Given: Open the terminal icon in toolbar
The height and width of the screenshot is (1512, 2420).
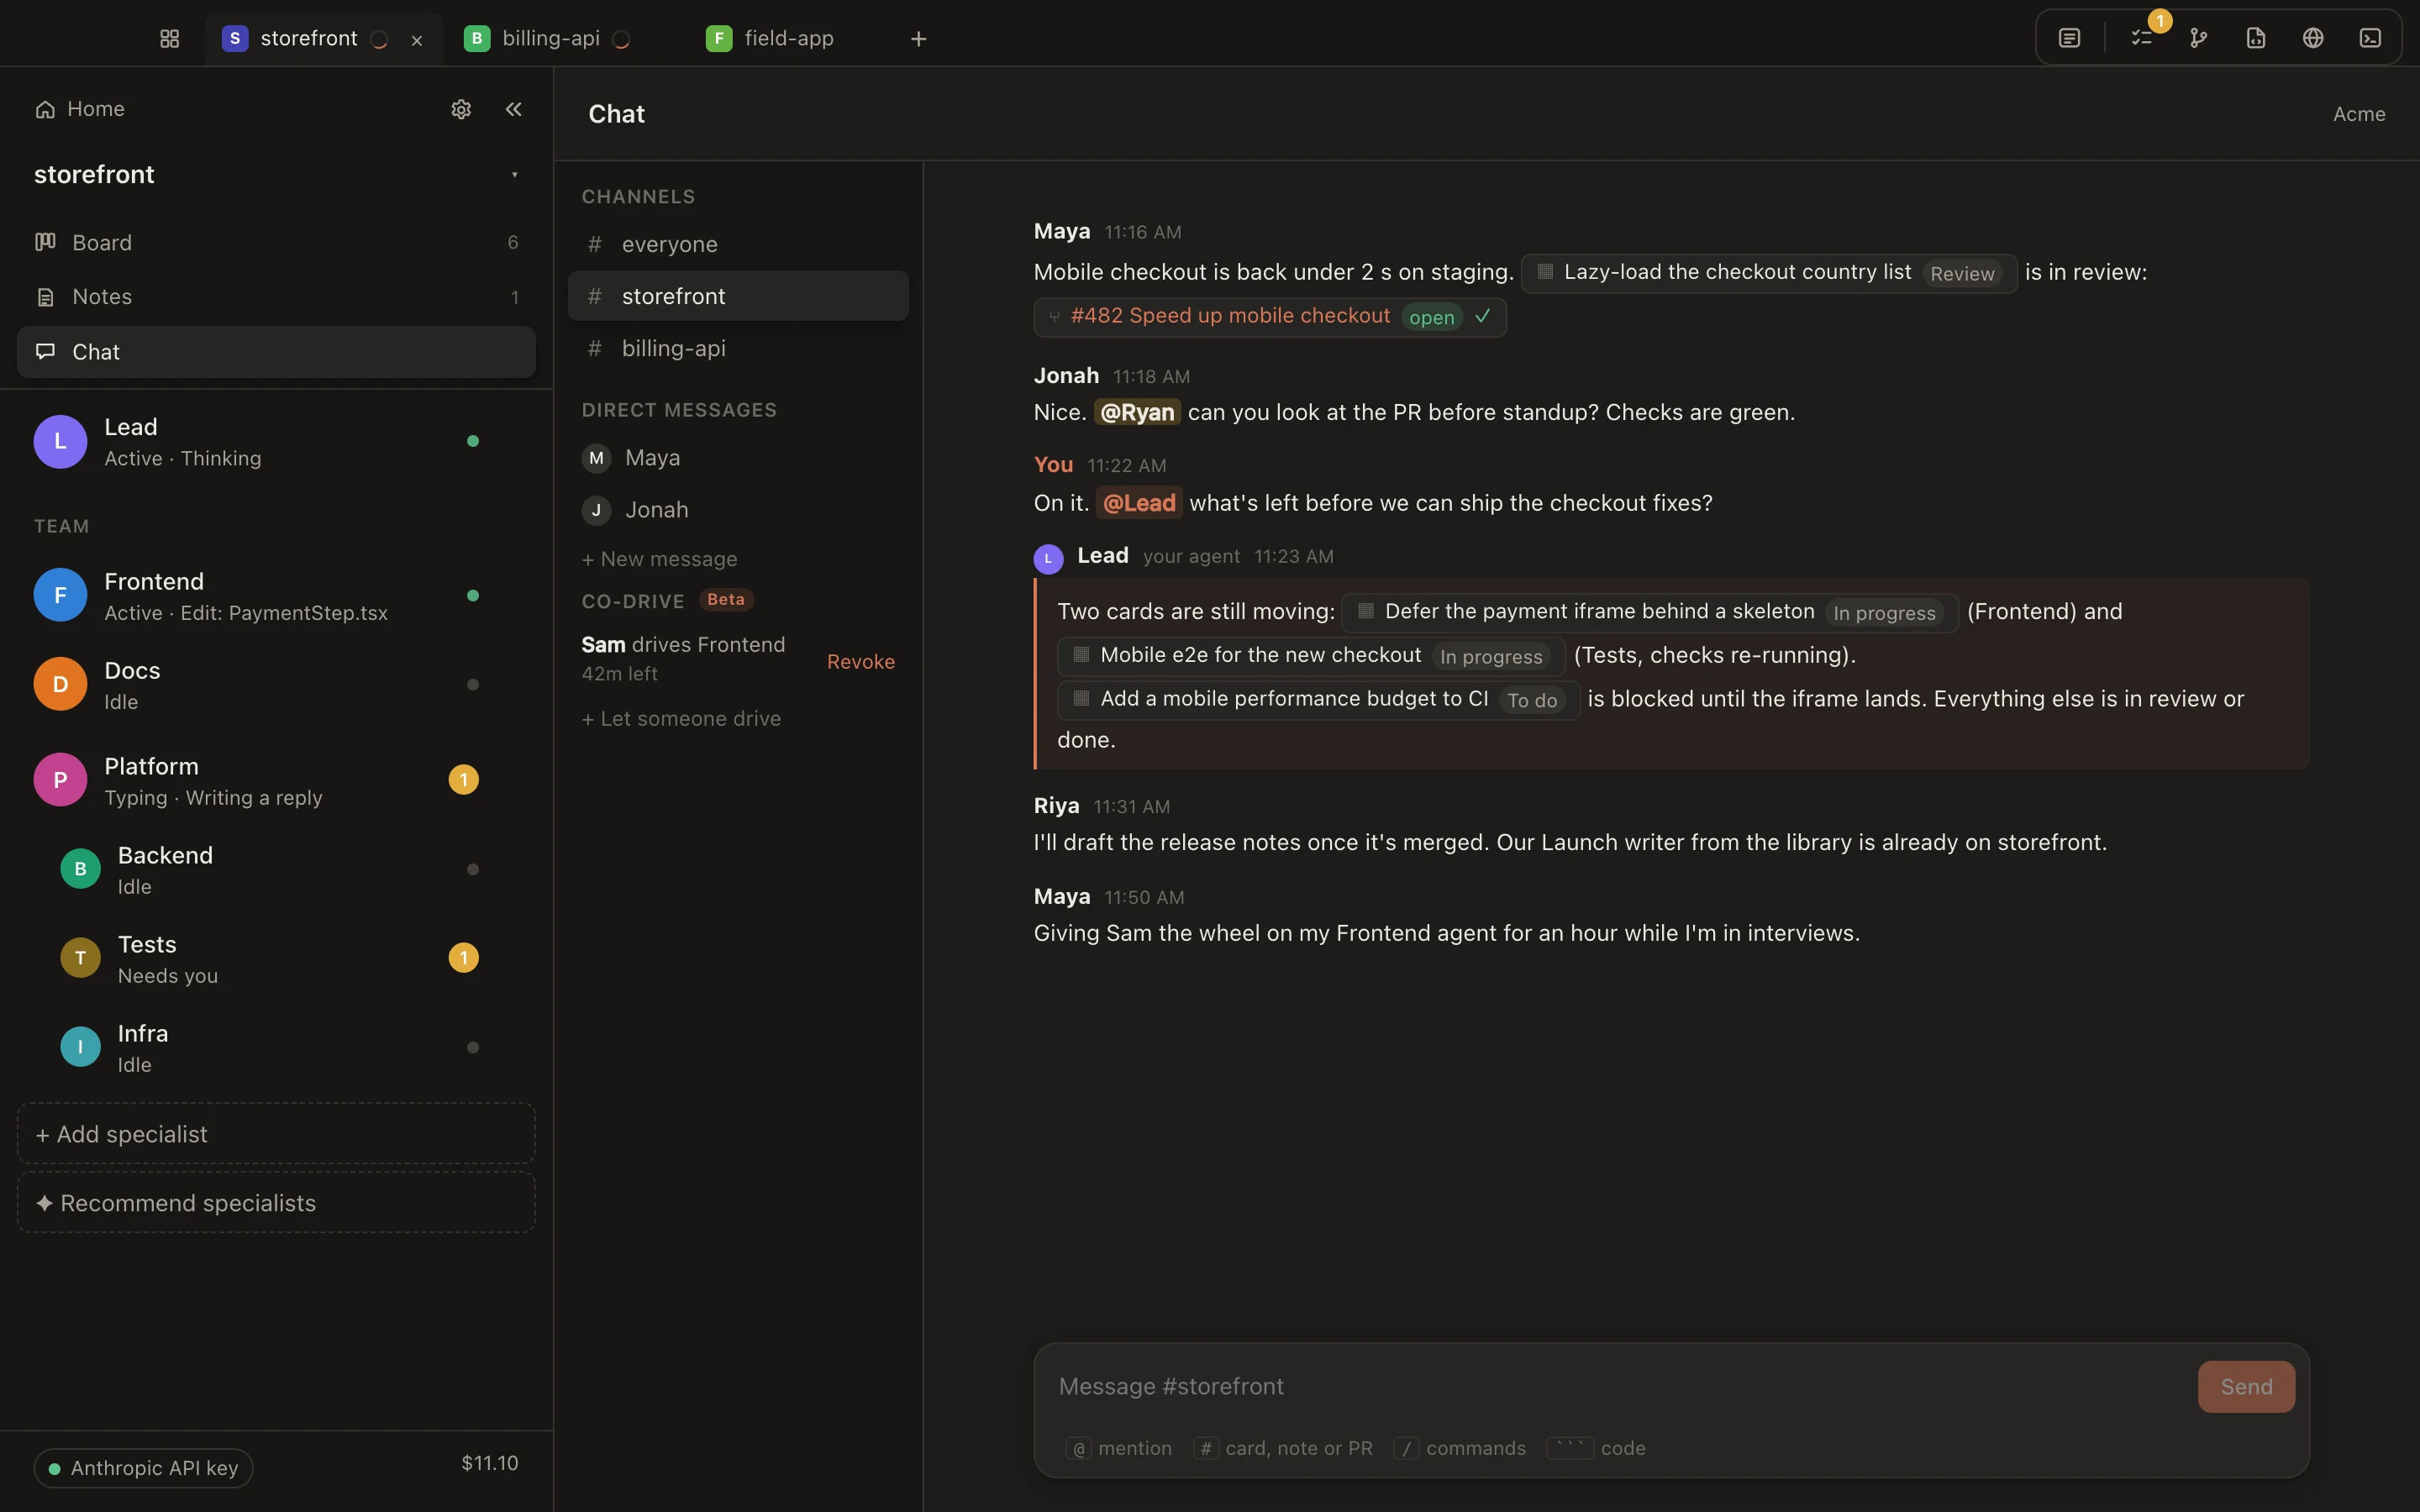Looking at the screenshot, I should [x=2370, y=38].
